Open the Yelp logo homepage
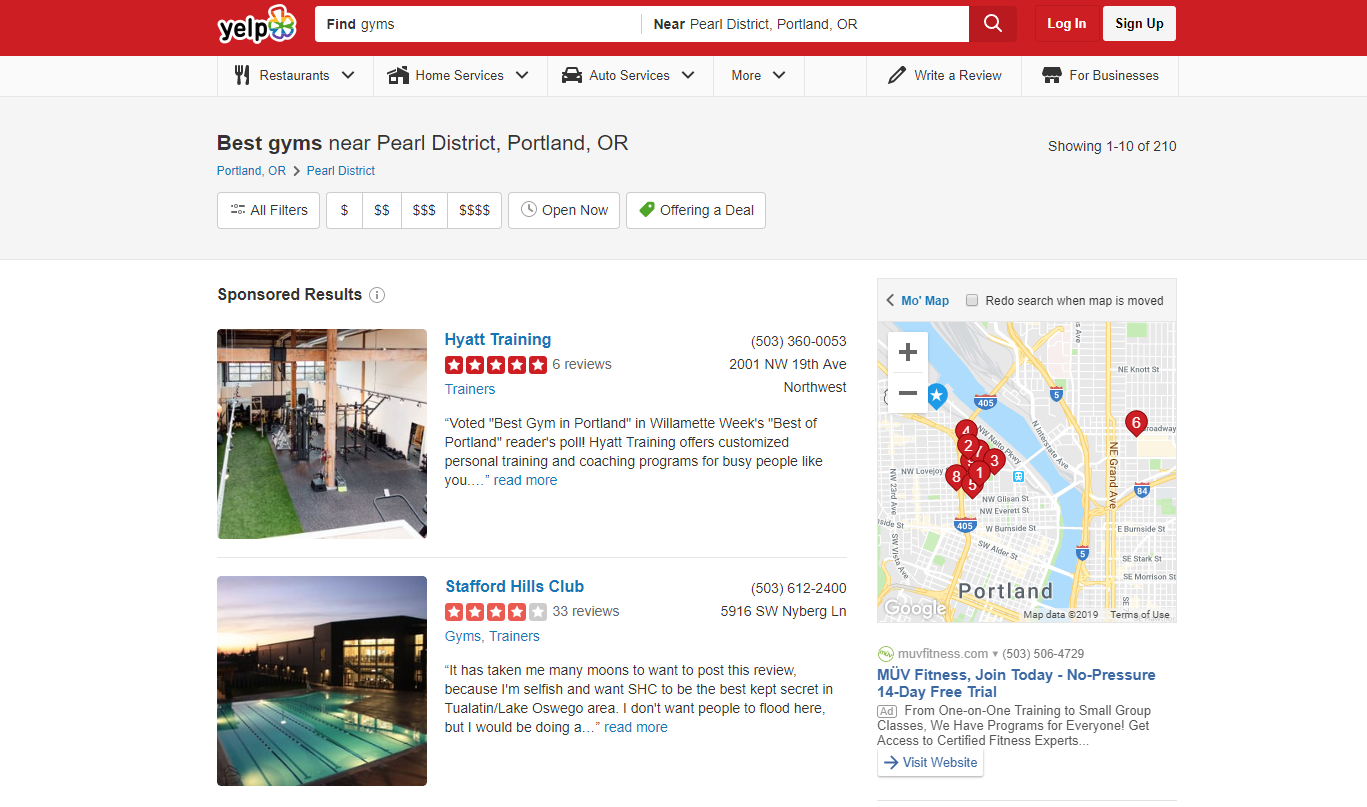Viewport: 1367px width, 807px height. point(257,25)
